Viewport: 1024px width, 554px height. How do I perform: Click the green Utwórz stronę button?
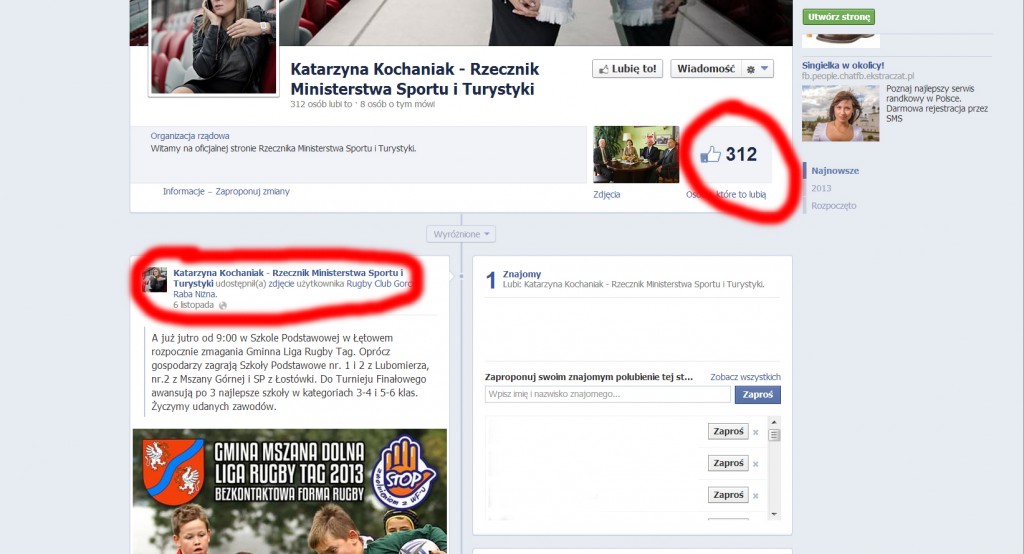pyautogui.click(x=839, y=17)
